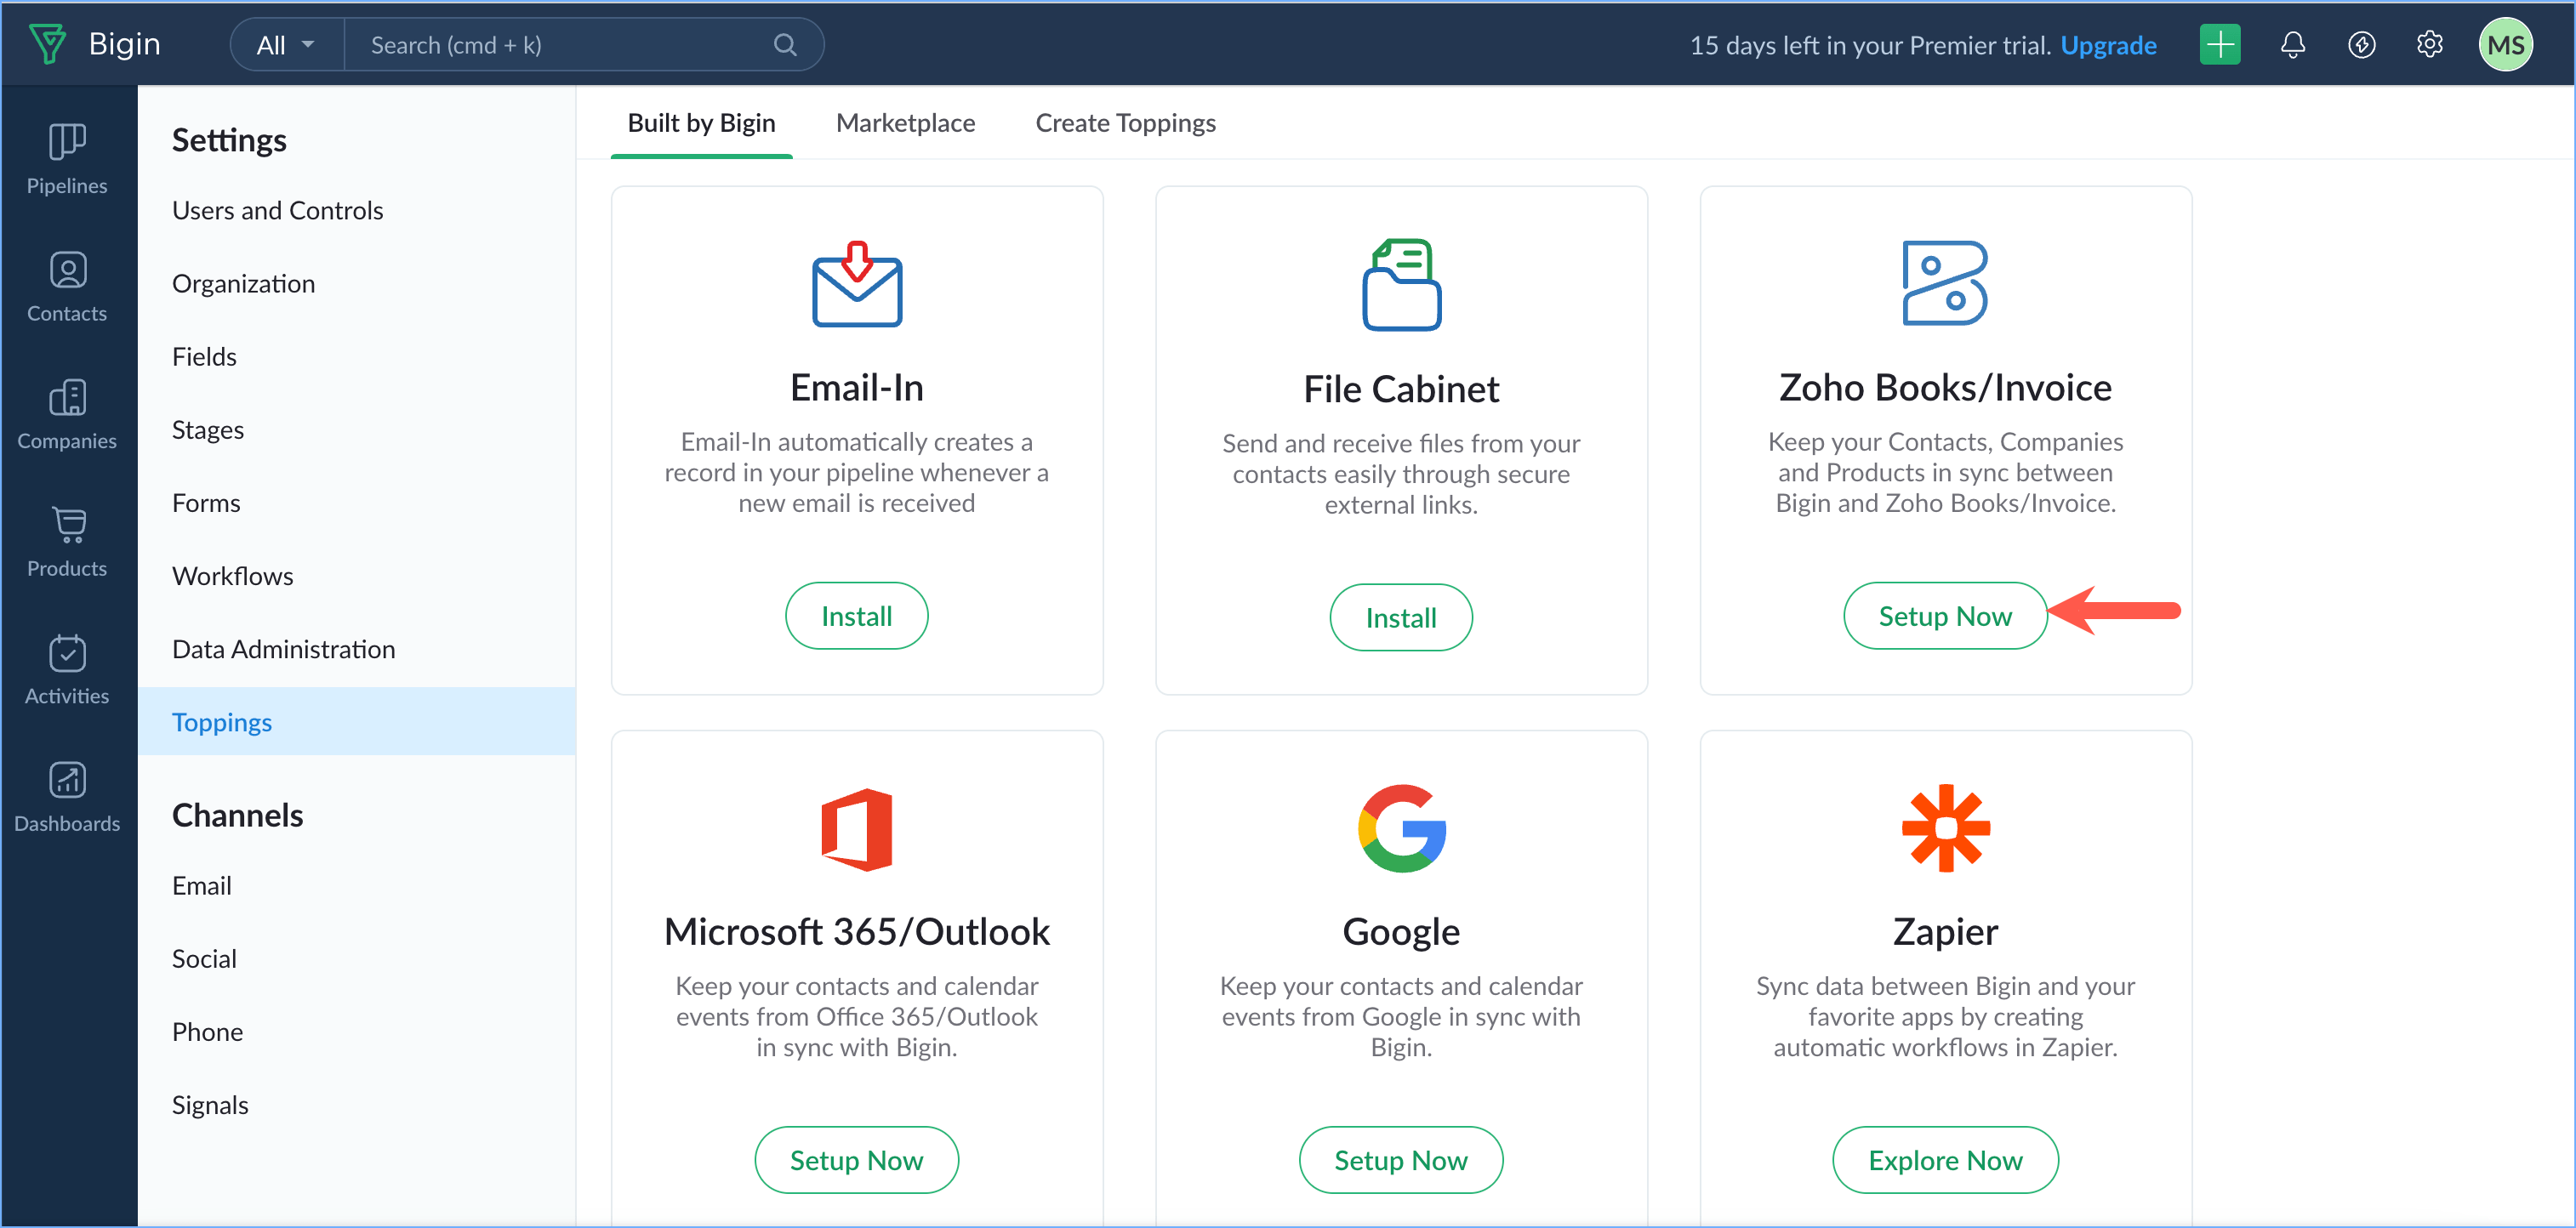The width and height of the screenshot is (2576, 1228).
Task: Click the Microsoft 365/Outlook card title
Action: tap(857, 931)
